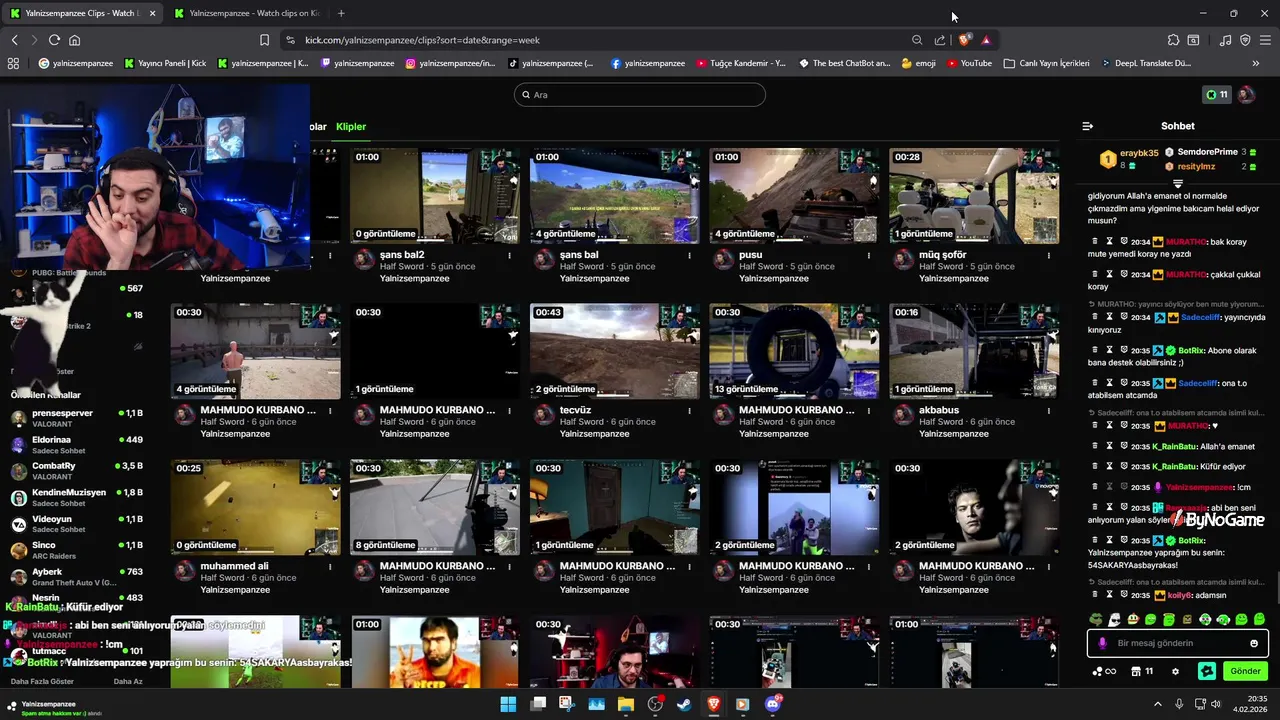Reload the page with the refresh icon
This screenshot has width=1280, height=720.
tap(54, 40)
